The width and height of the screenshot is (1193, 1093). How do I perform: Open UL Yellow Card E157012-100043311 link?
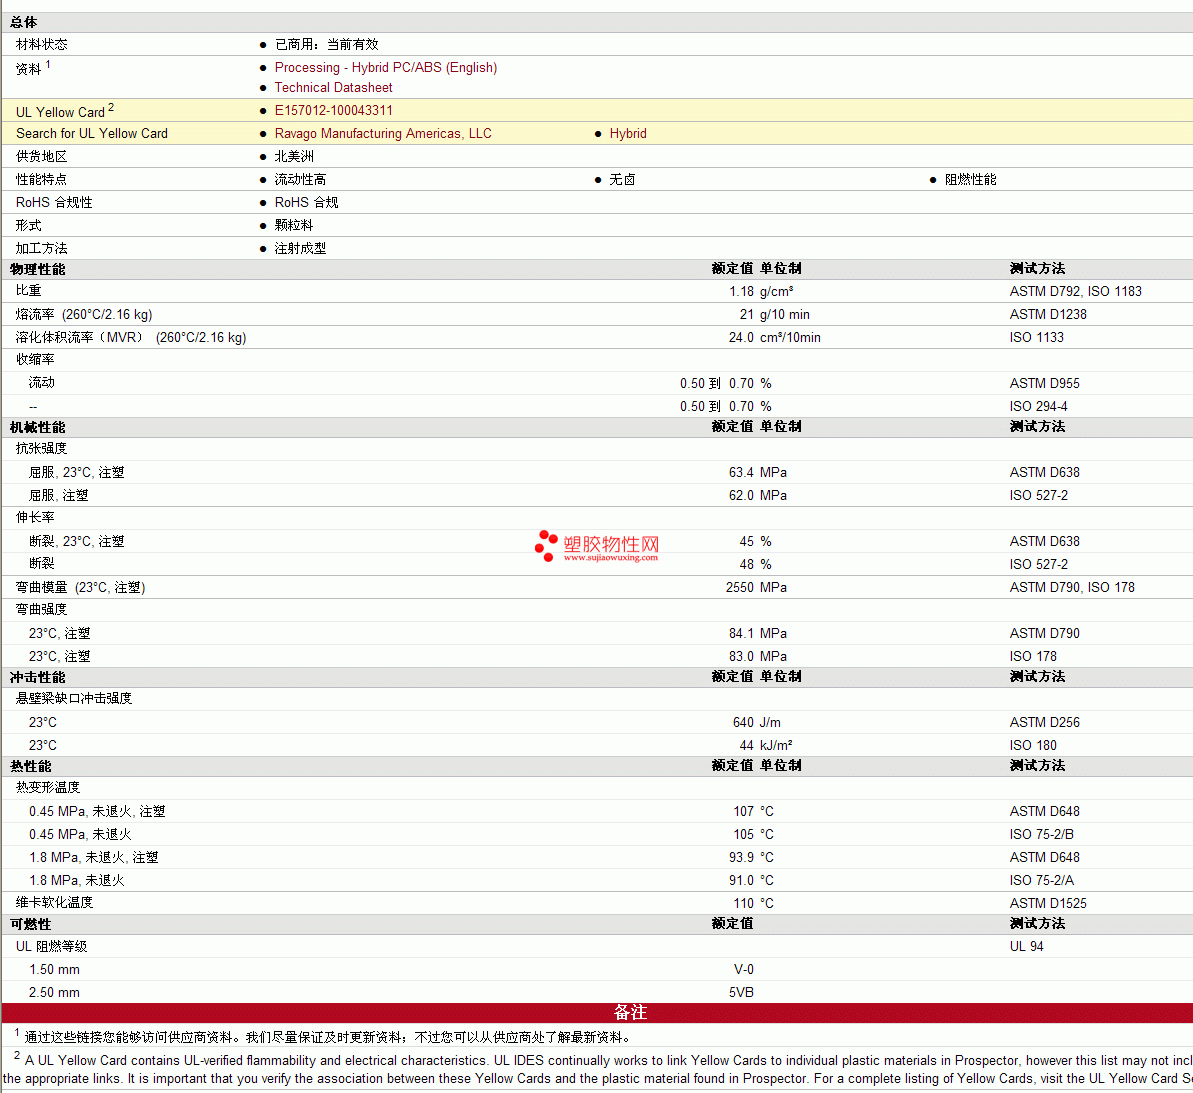(x=333, y=110)
